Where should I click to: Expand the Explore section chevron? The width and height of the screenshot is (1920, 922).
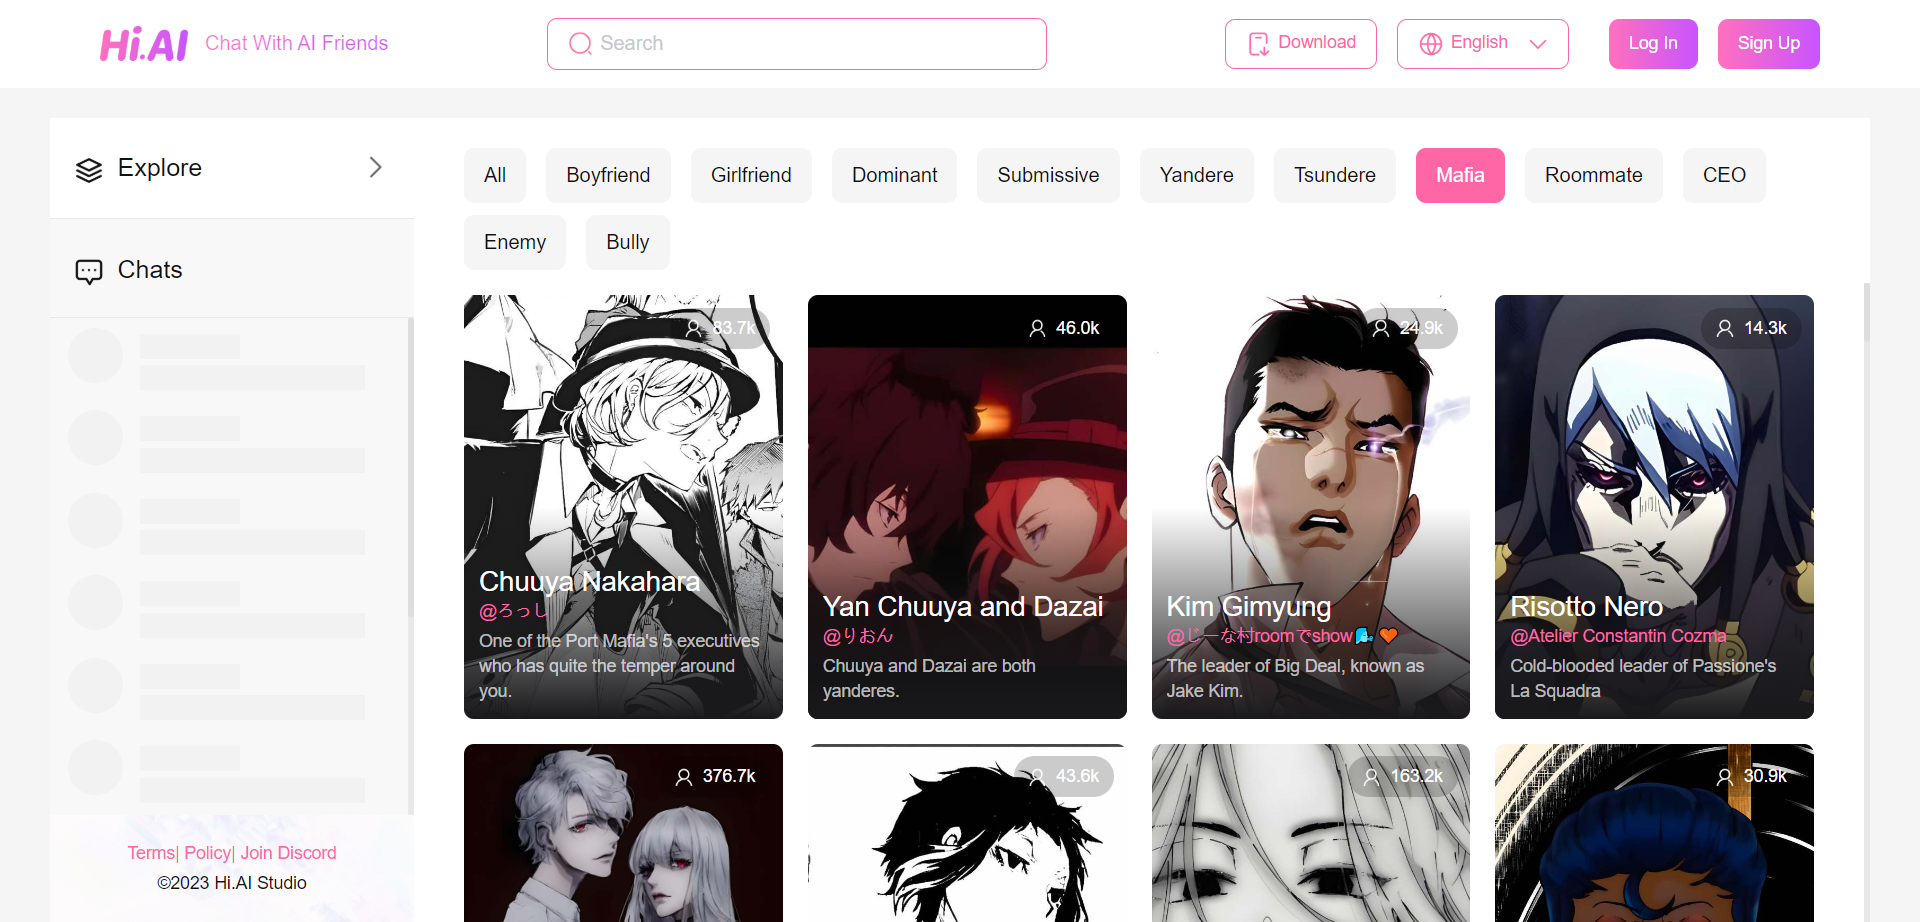point(376,167)
